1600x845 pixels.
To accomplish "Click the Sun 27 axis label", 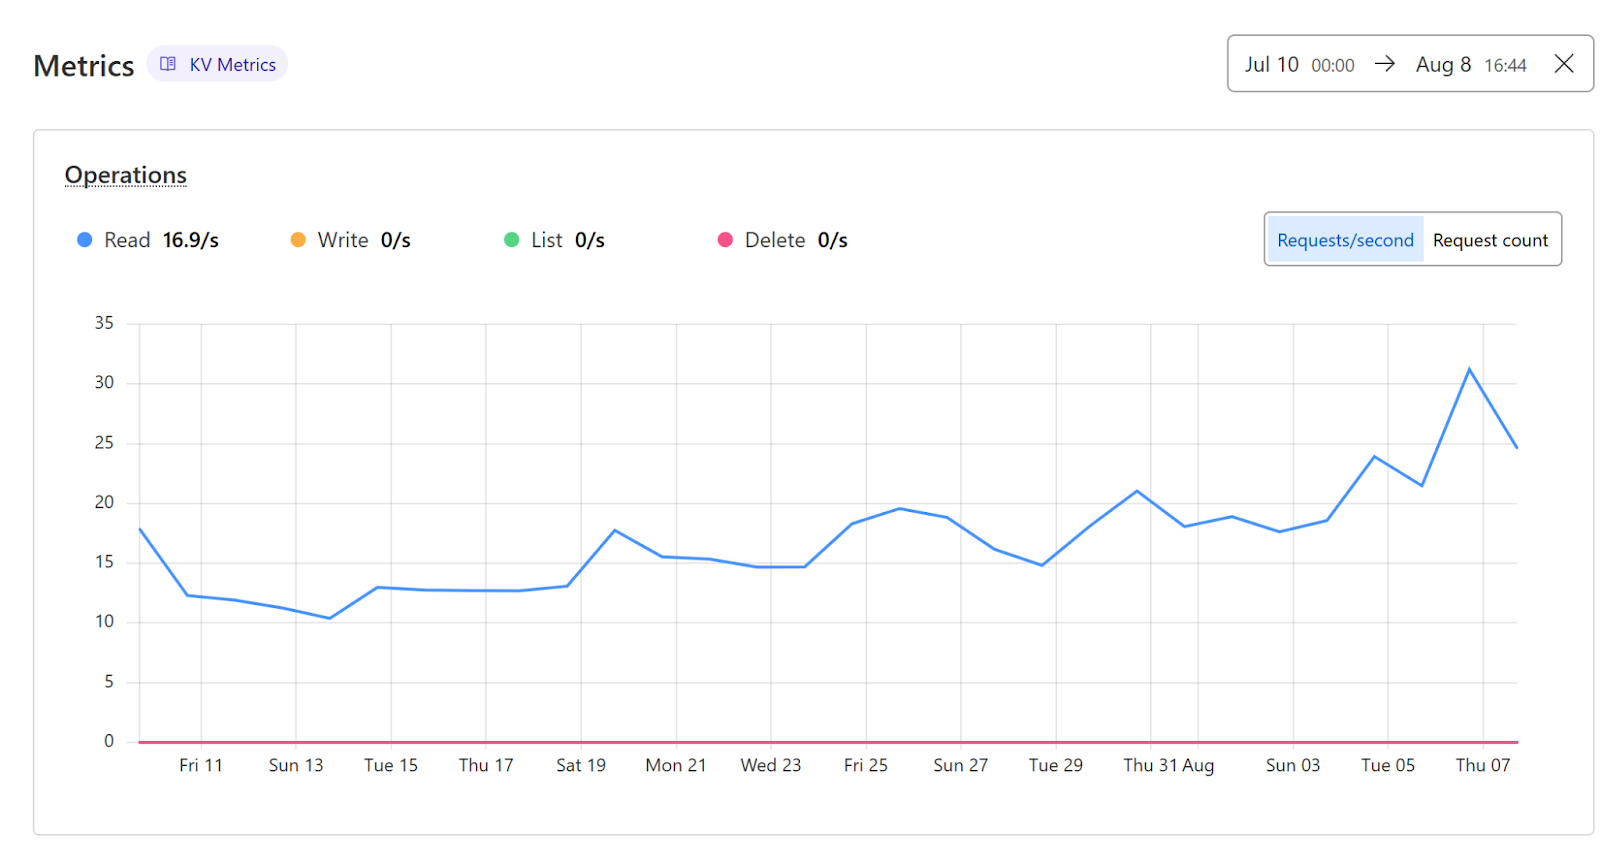I will 960,765.
